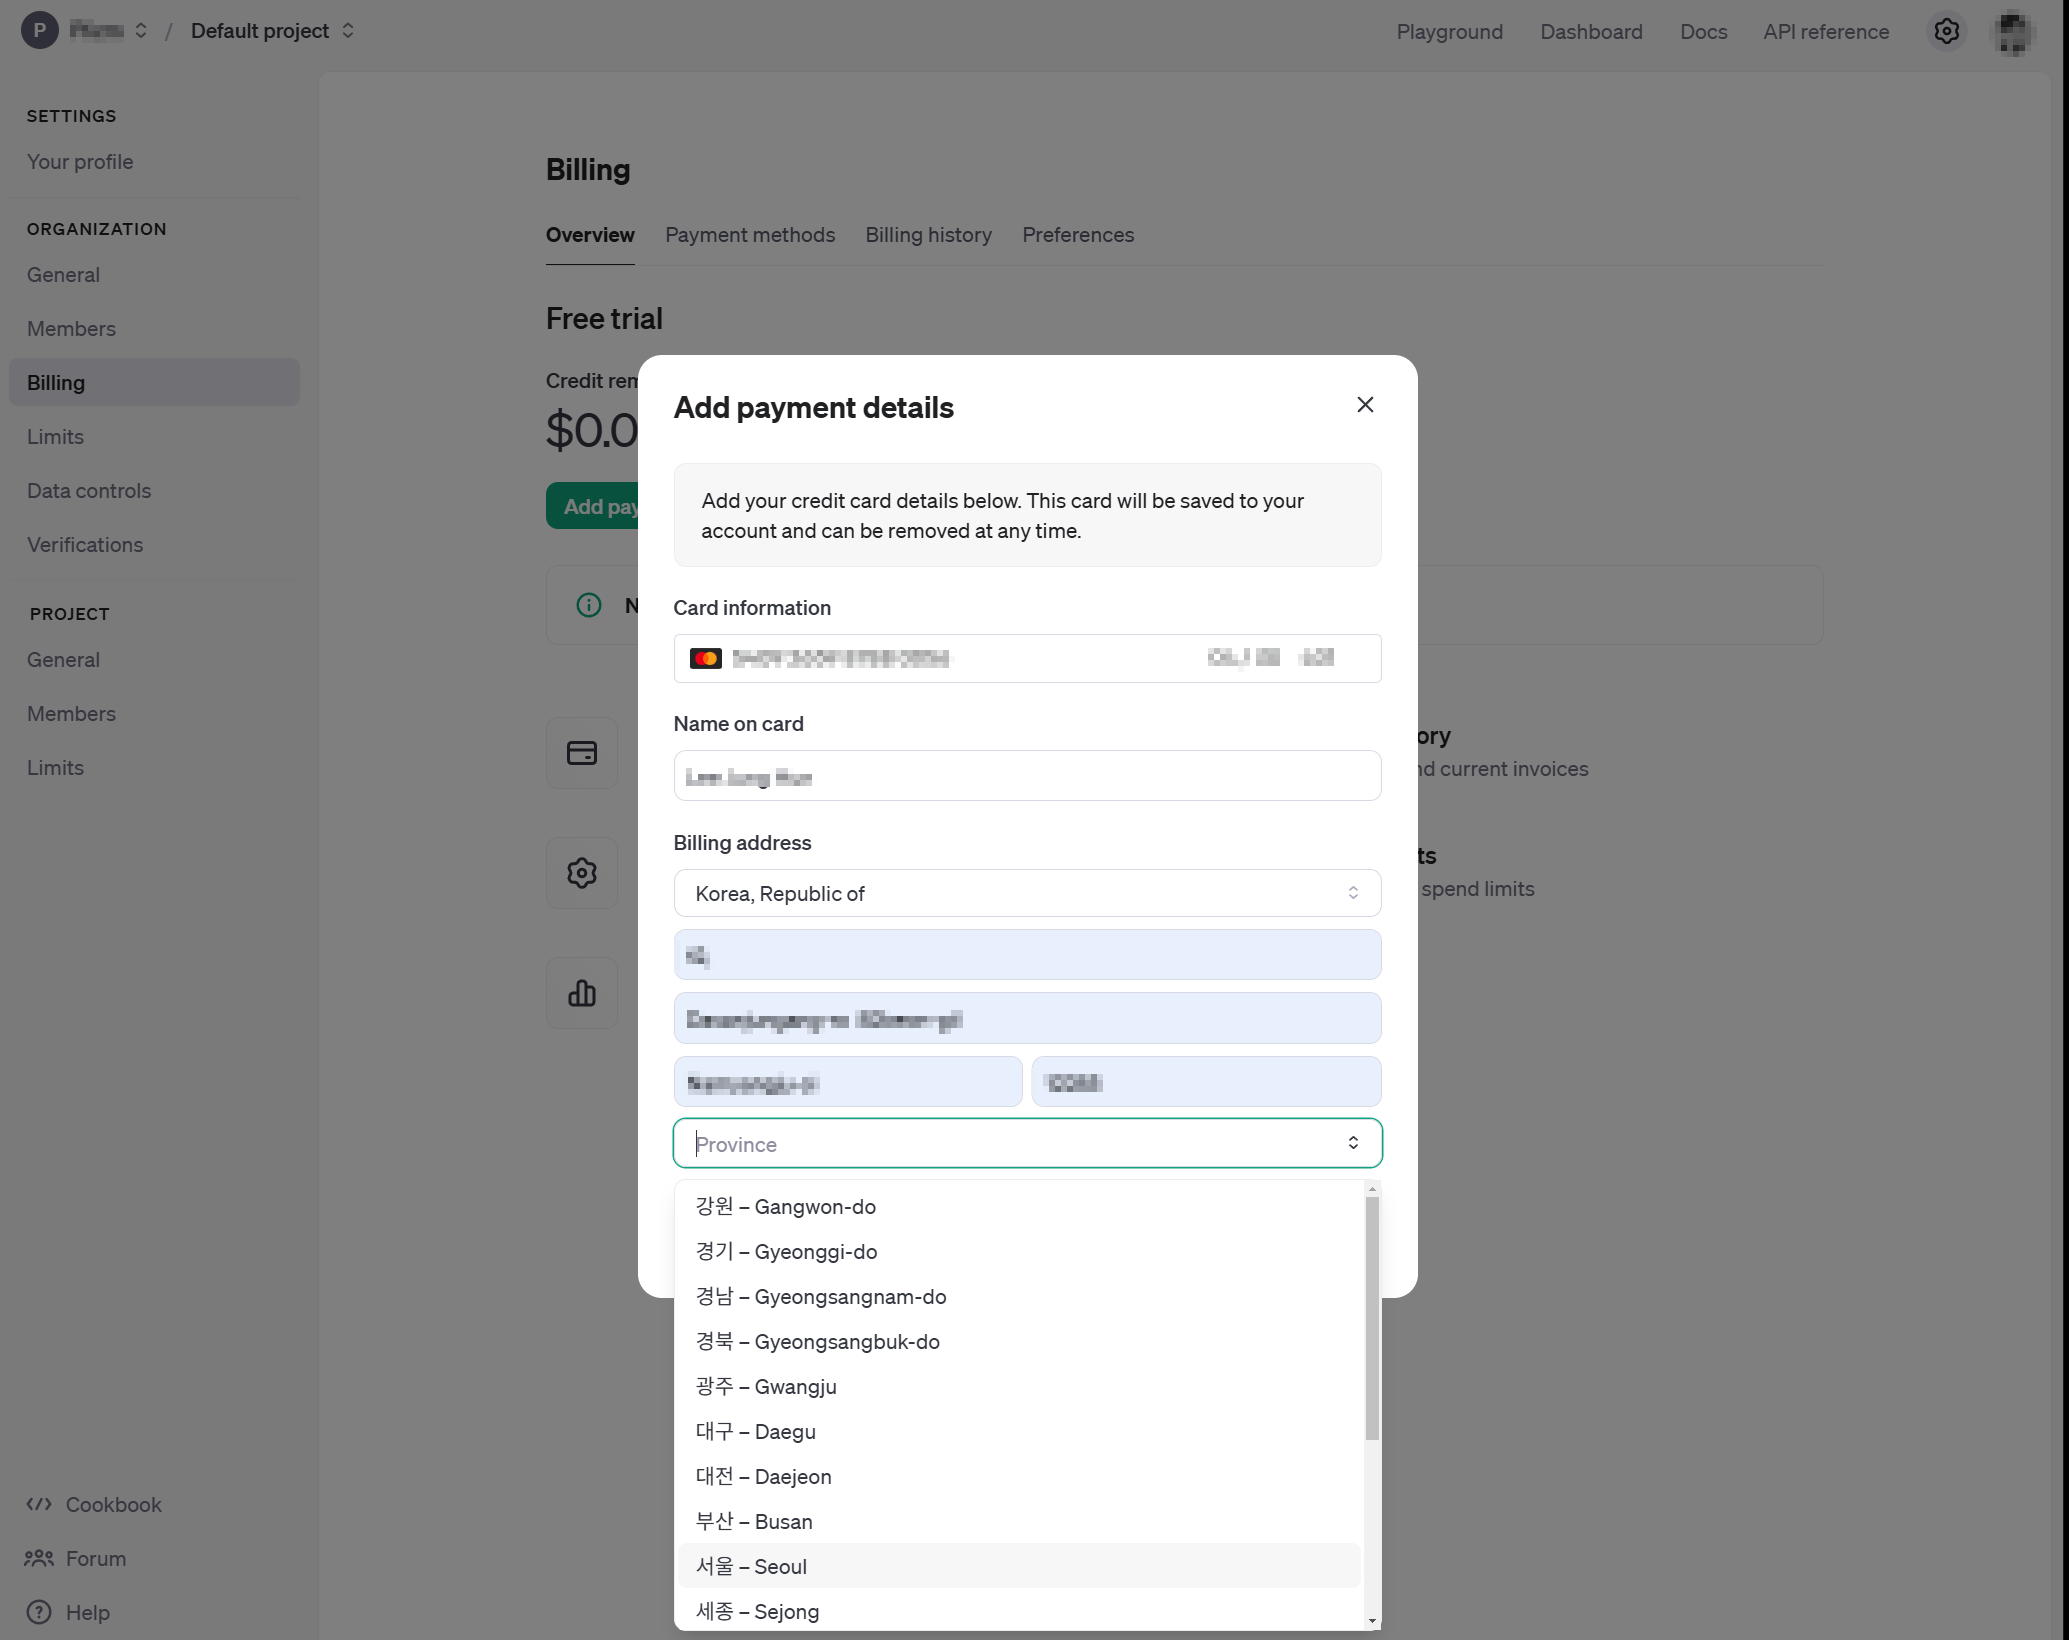
Task: Click the gear preferences icon tile
Action: point(582,873)
